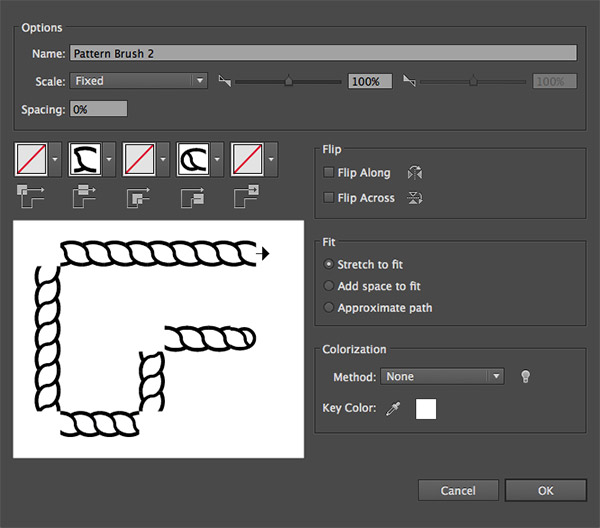Open the Scale dropdown set to Fixed
Screen dimensions: 600x528
tap(138, 81)
